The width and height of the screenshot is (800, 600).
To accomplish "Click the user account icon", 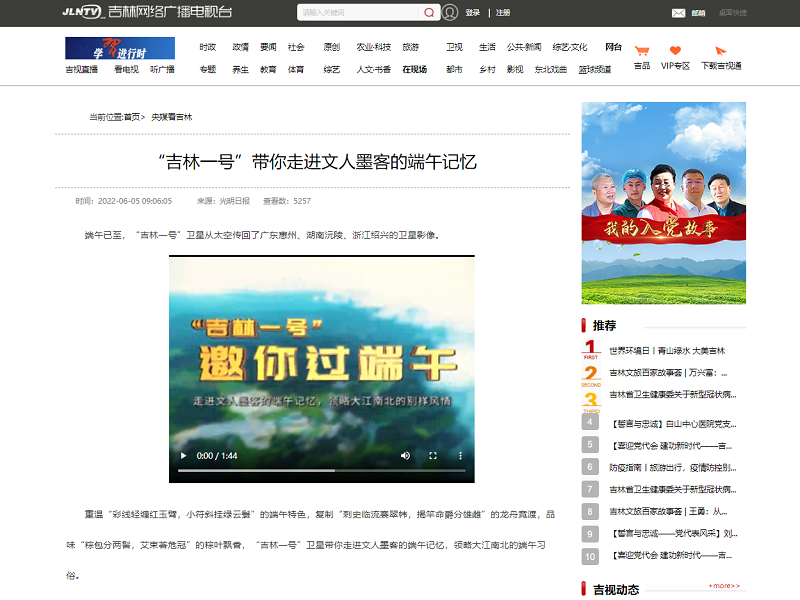I will [x=450, y=13].
